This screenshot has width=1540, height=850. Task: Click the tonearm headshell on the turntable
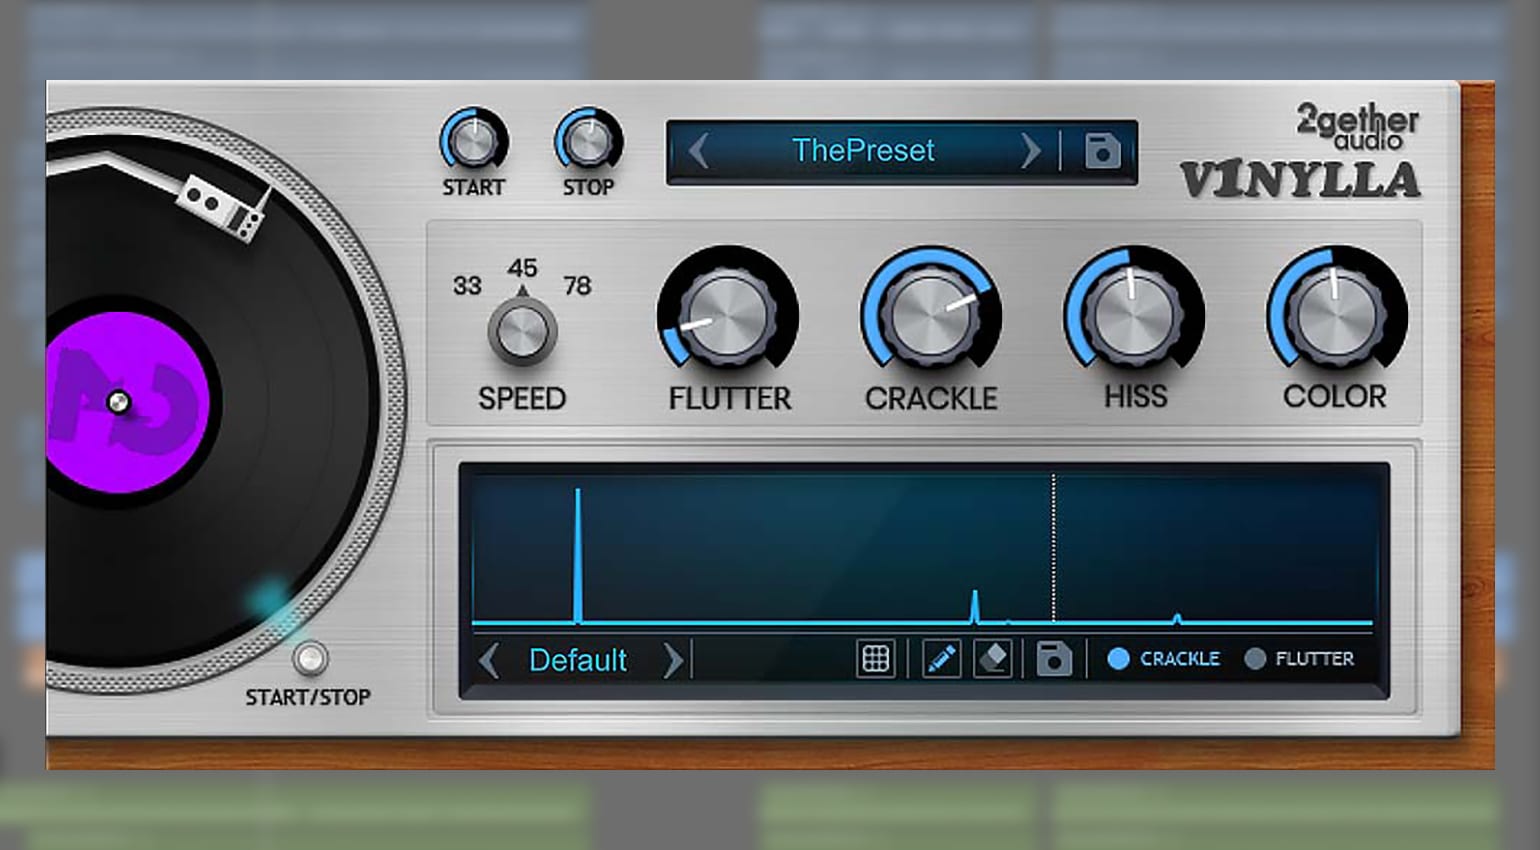coord(222,207)
